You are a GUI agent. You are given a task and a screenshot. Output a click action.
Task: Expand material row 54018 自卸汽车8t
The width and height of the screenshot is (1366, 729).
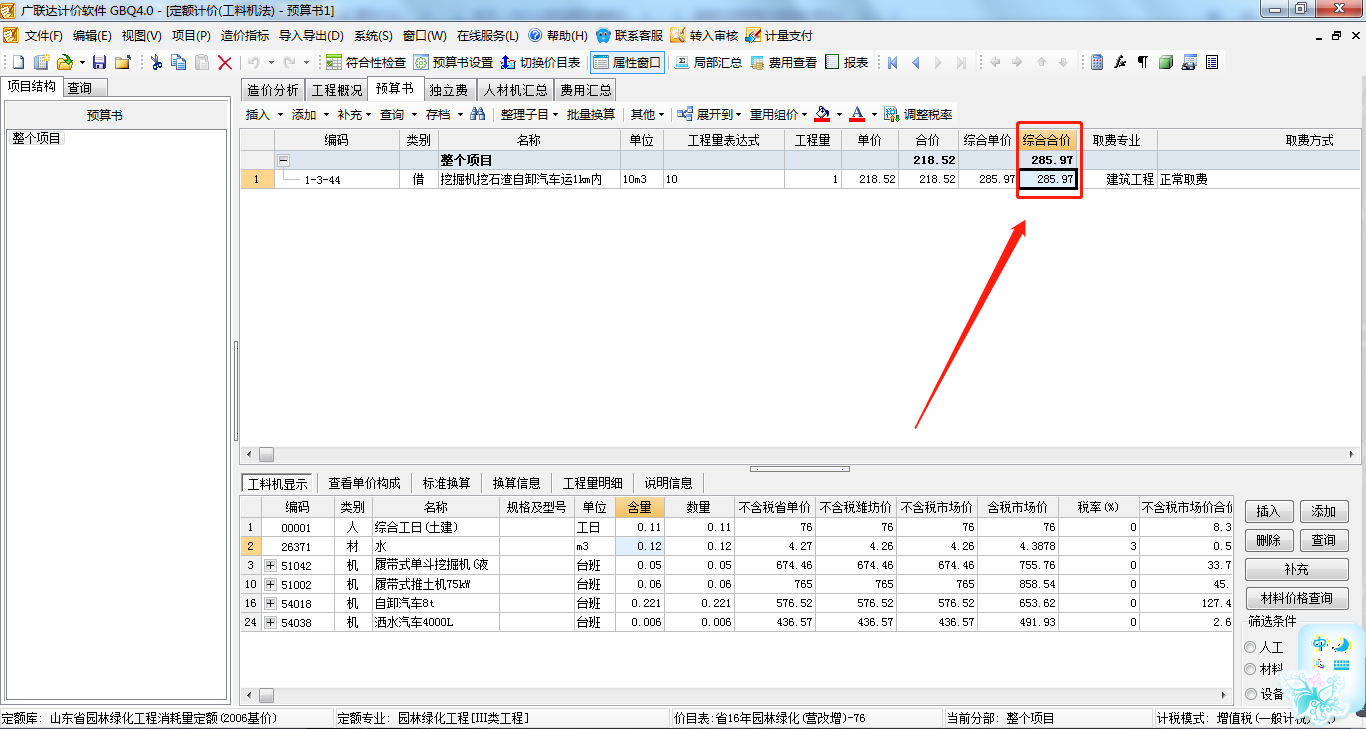click(270, 603)
